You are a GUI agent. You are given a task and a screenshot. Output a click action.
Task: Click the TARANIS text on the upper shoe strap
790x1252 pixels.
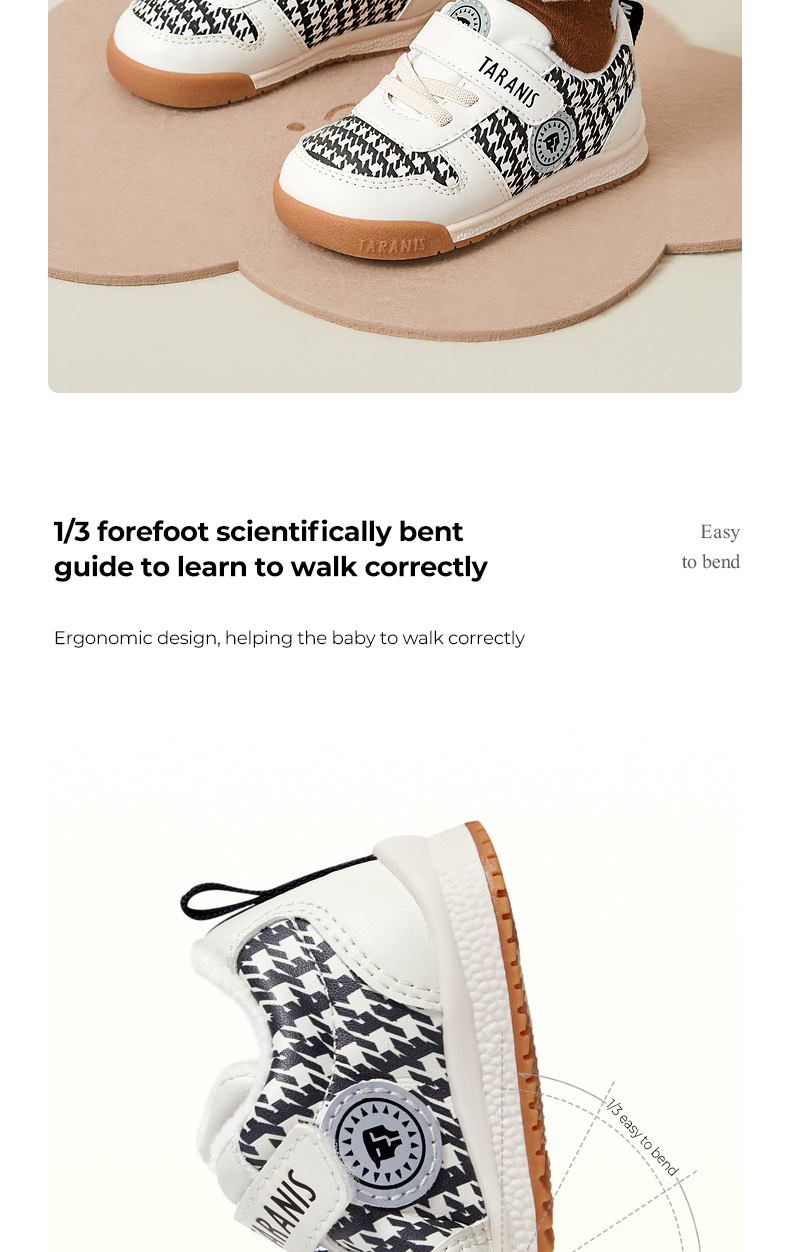[x=508, y=82]
